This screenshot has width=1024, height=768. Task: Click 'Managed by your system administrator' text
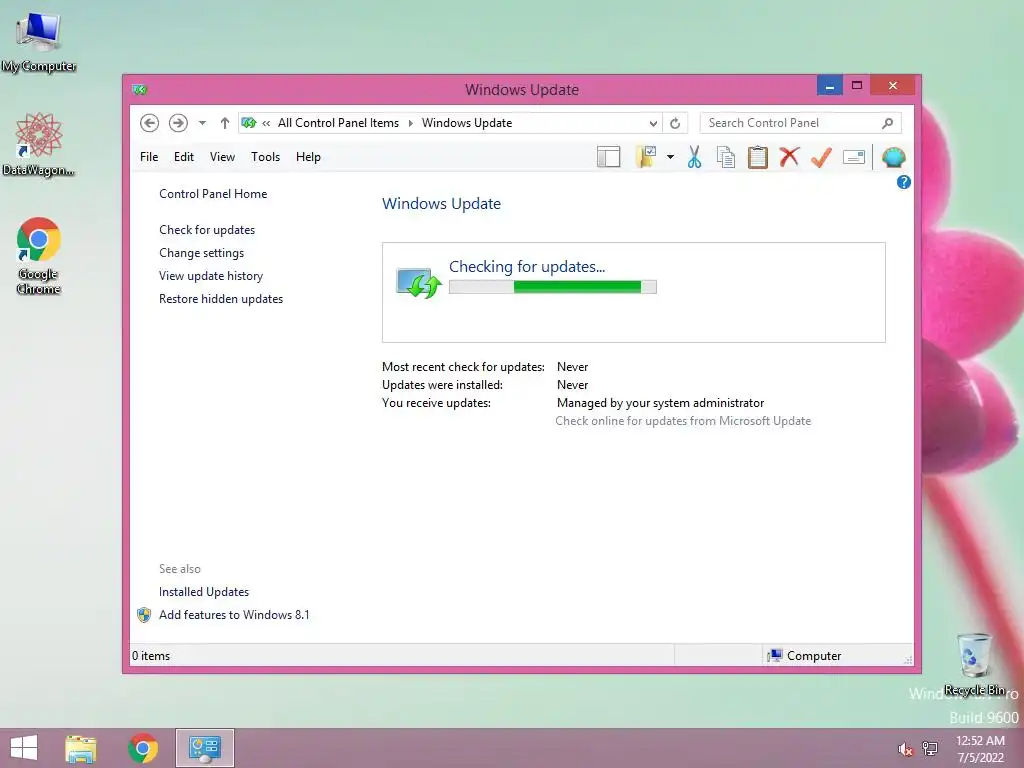pyautogui.click(x=660, y=403)
